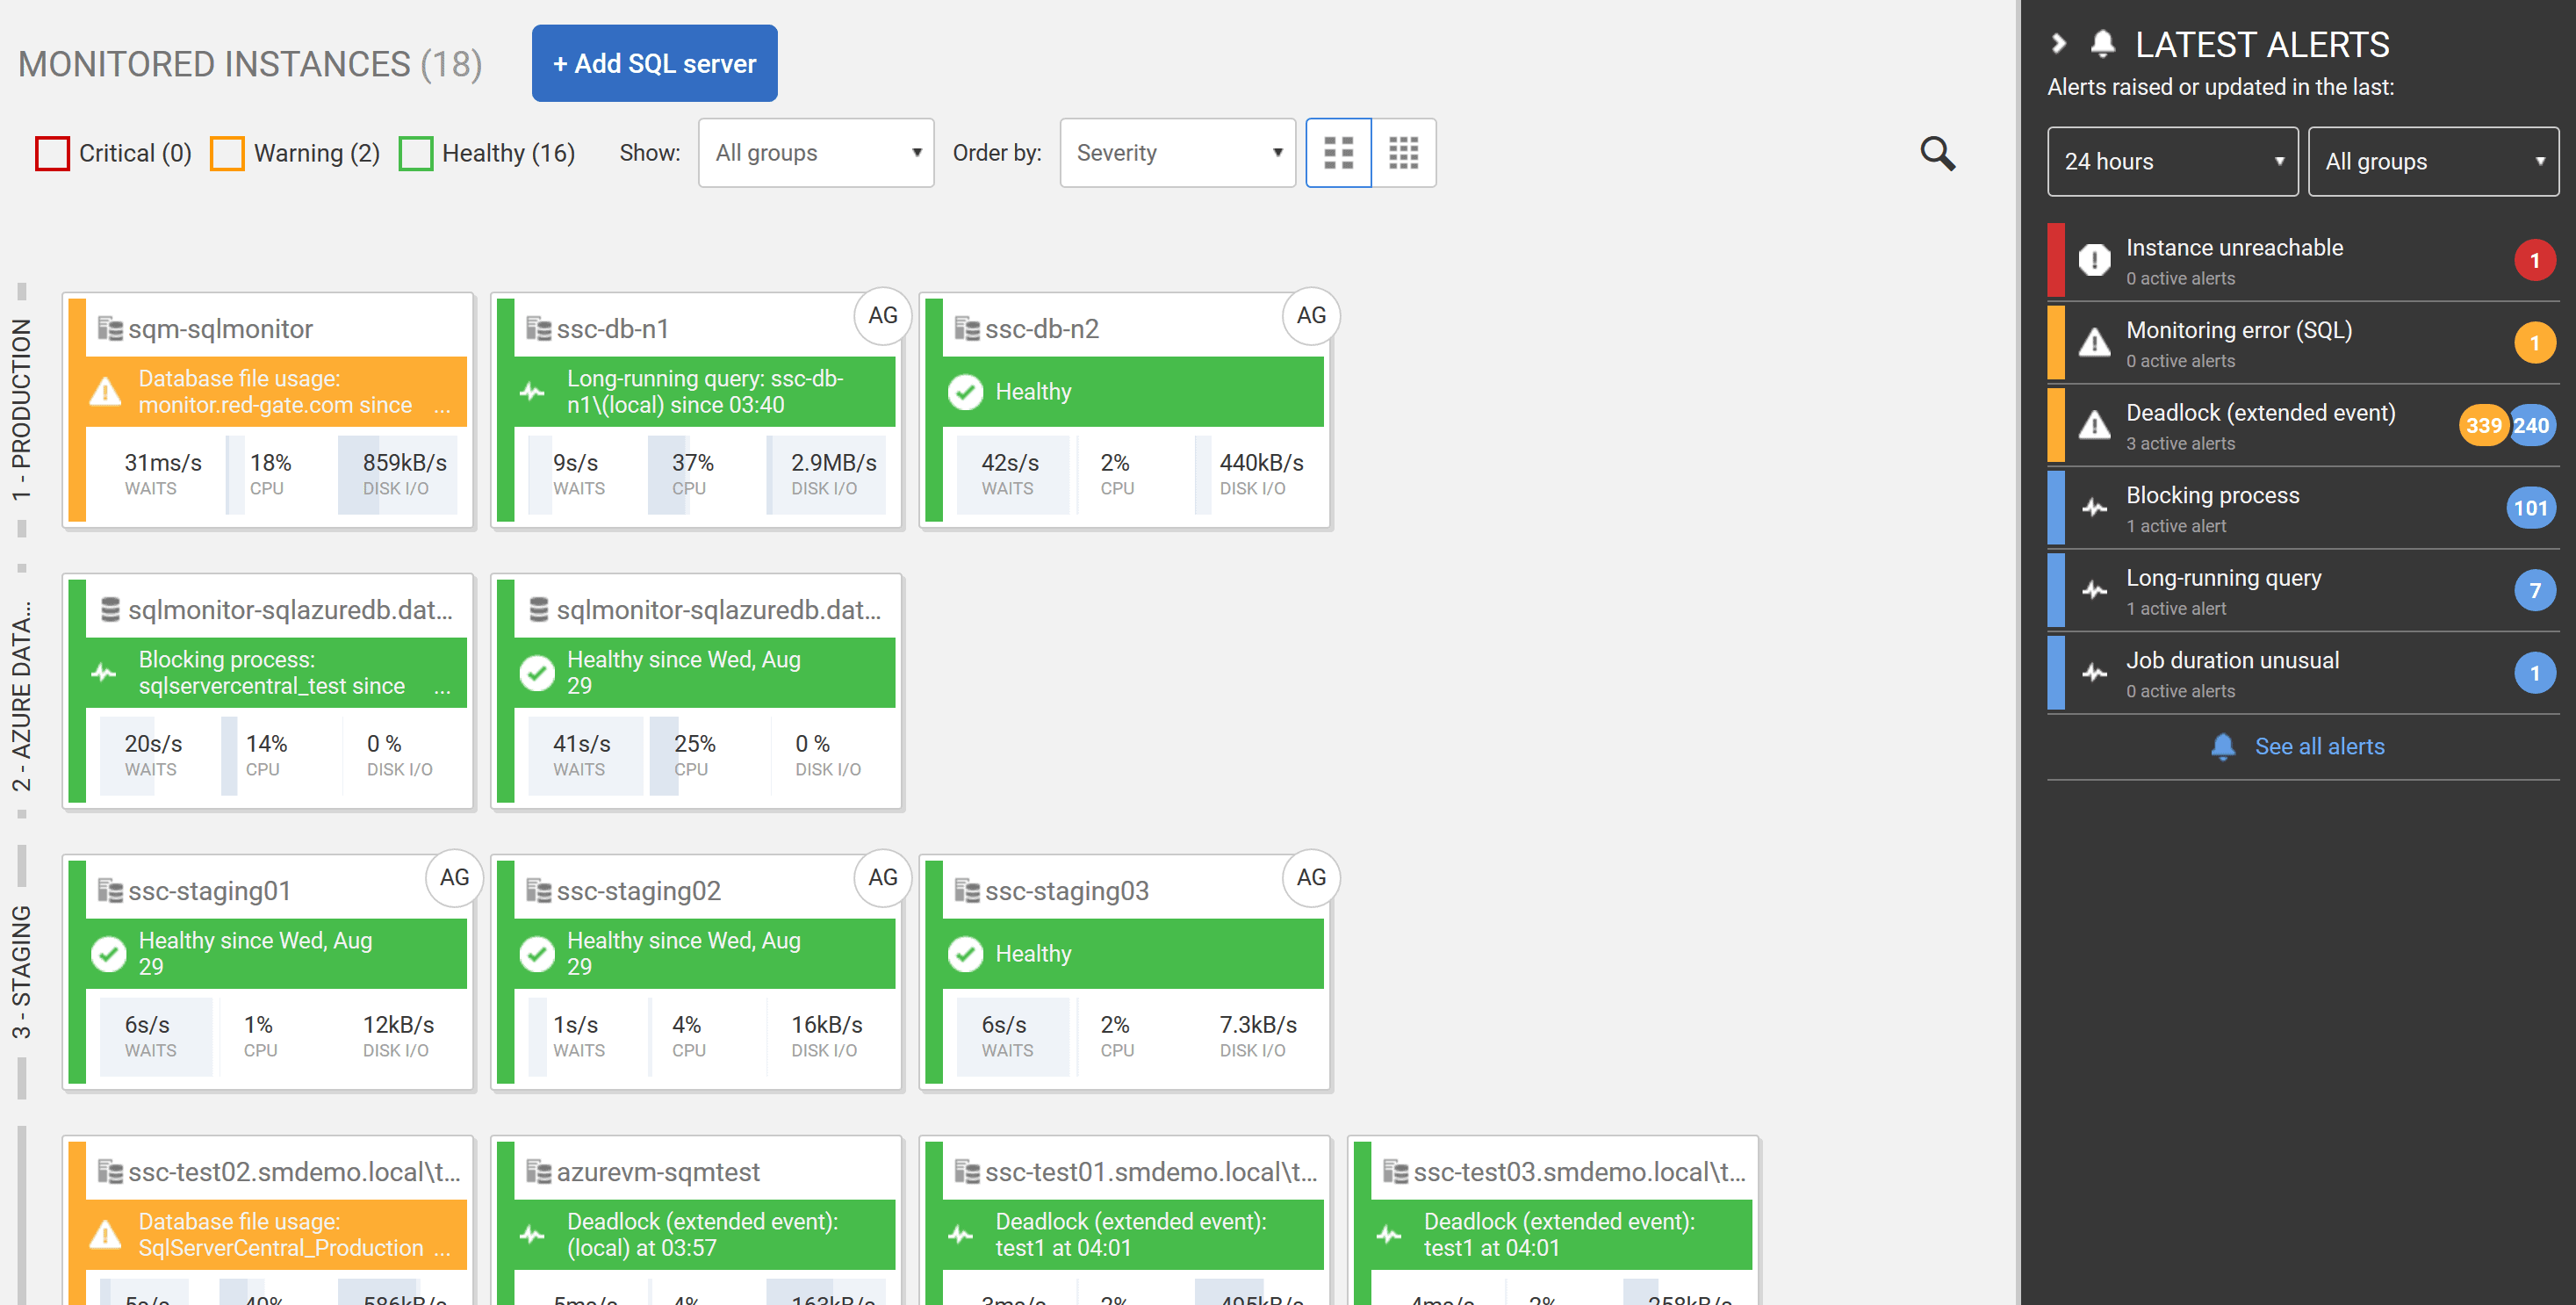Click Job duration unusual pulse icon
The height and width of the screenshot is (1305, 2576).
click(x=2094, y=673)
